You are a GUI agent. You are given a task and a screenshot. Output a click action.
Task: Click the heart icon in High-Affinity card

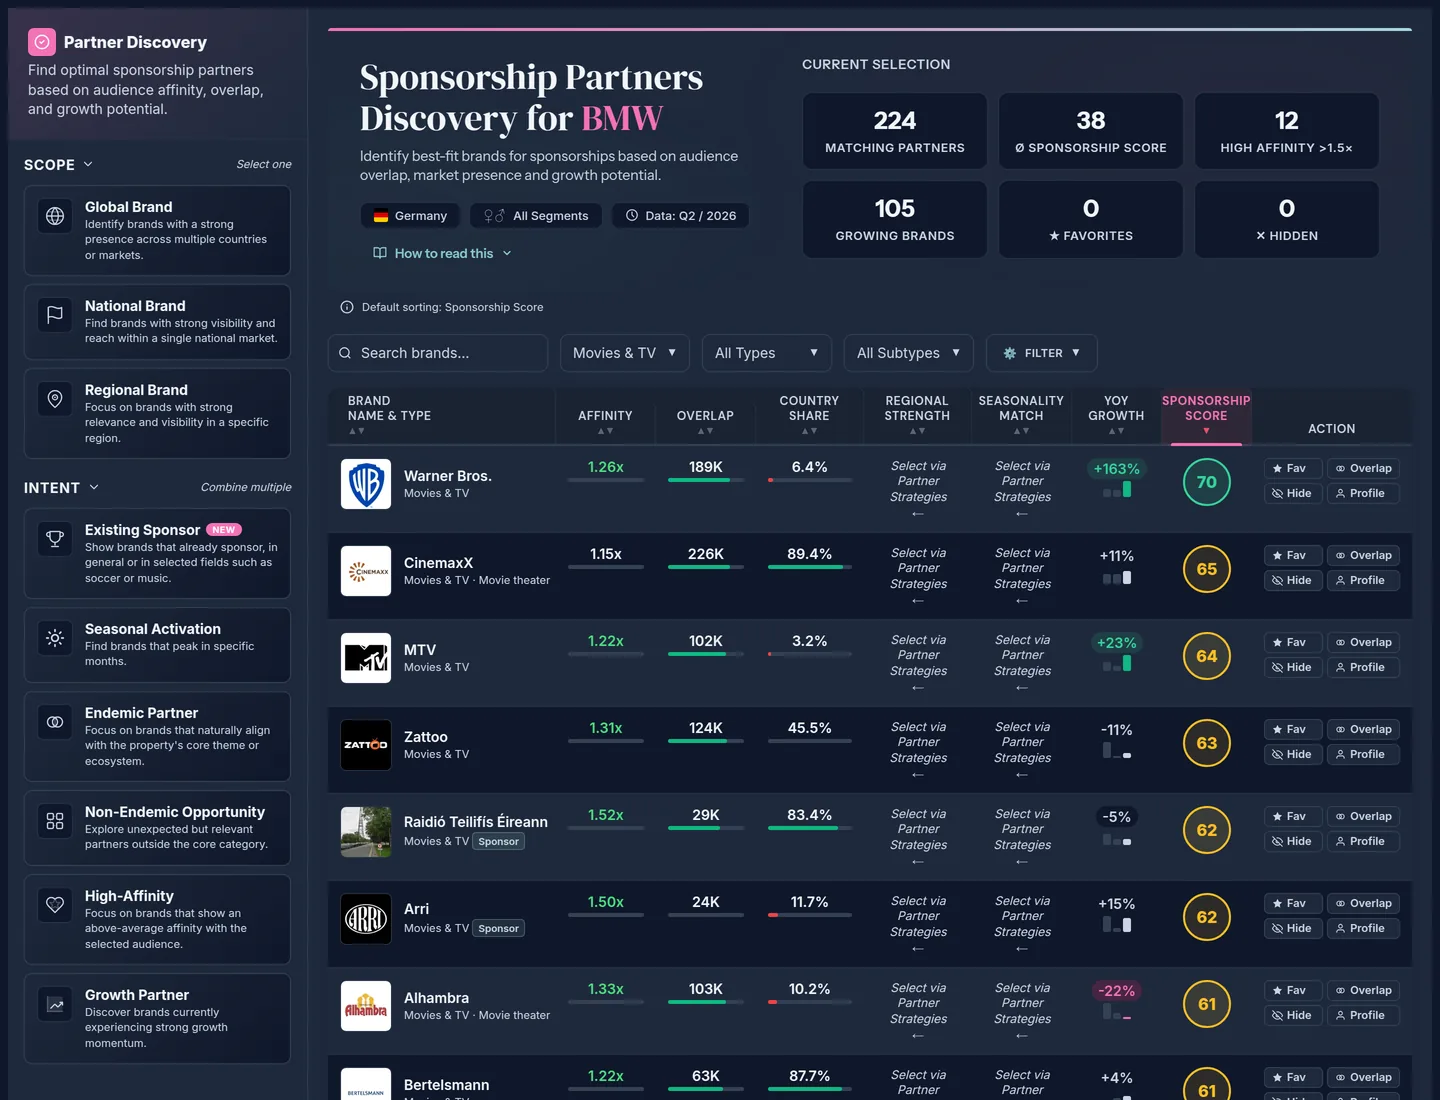point(55,905)
